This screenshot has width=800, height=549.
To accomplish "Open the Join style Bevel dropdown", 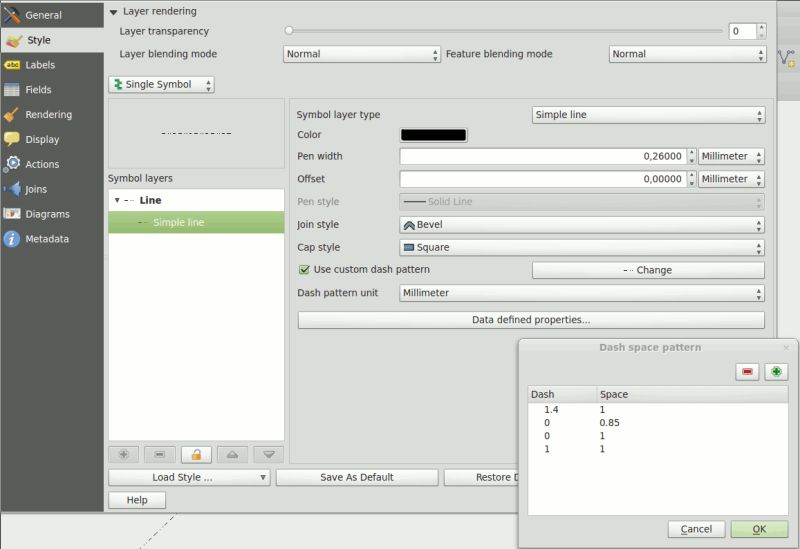I will pos(582,225).
